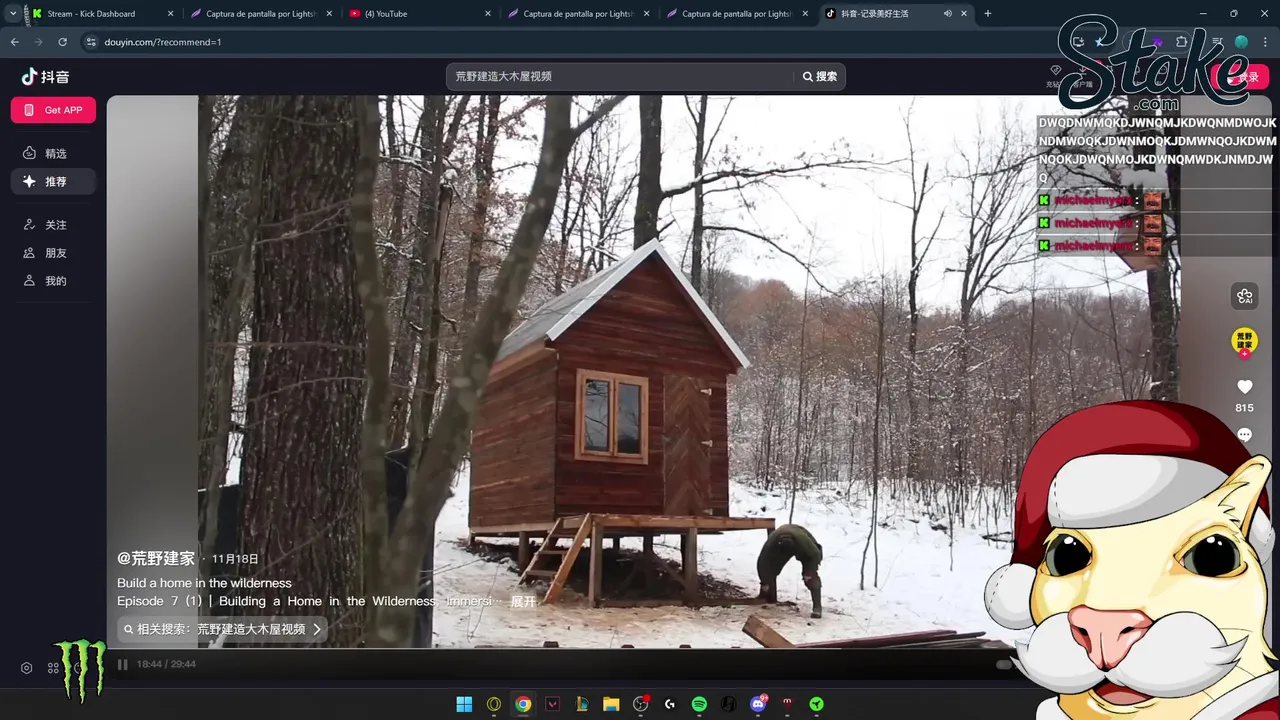This screenshot has width=1280, height=720.
Task: Open the Chrome extensions puzzle icon
Action: coord(1182,42)
